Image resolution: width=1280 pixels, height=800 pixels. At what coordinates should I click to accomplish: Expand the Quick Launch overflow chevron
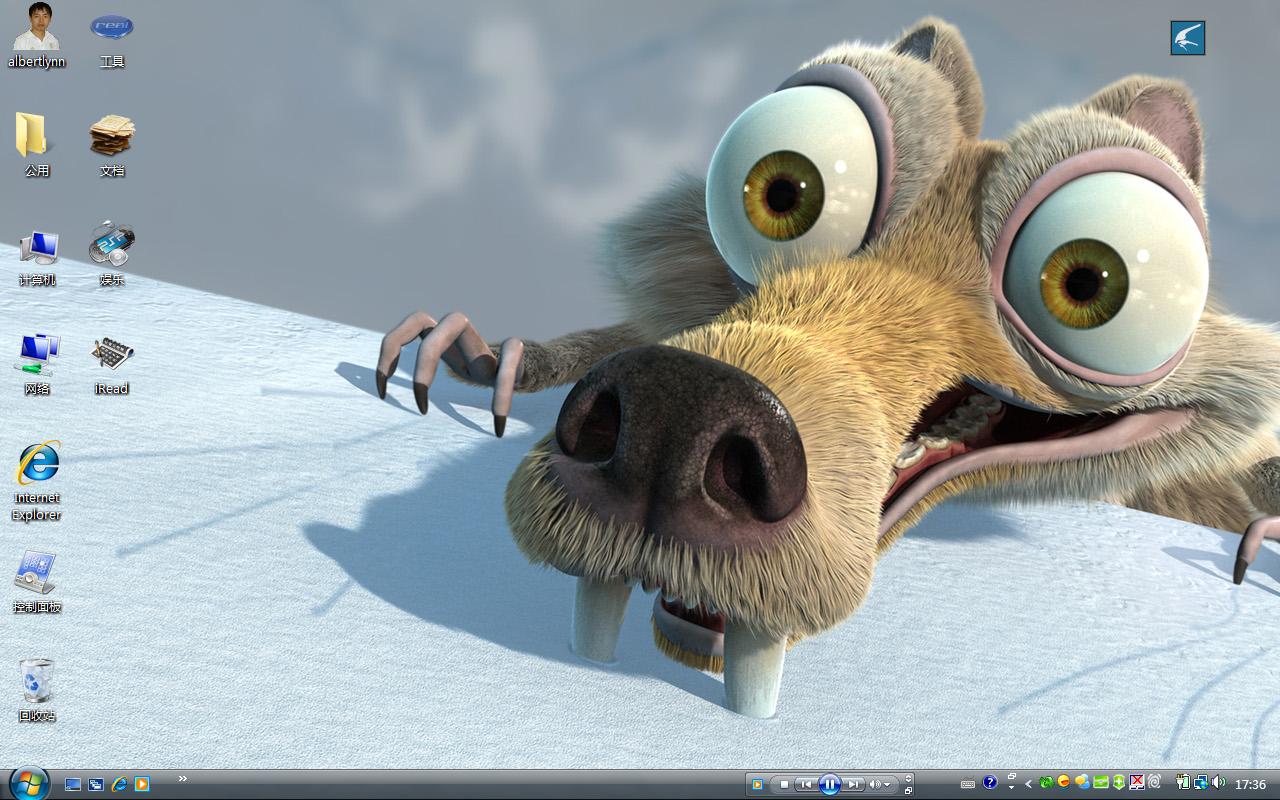[x=183, y=778]
